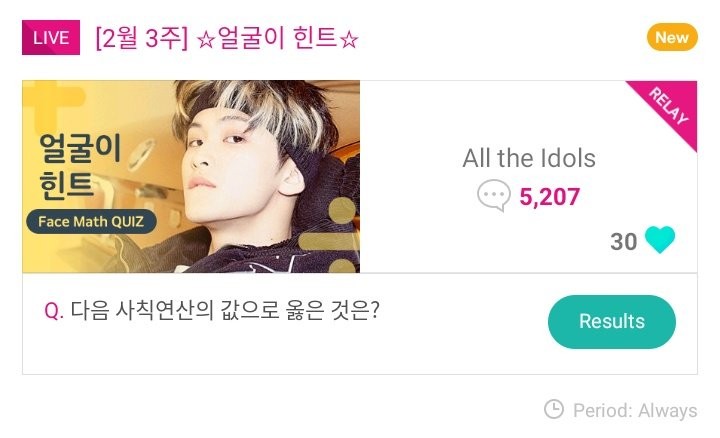This screenshot has height=438, width=720.
Task: Click the '얼굴이 힌트' banner text on thumbnail
Action: 80,166
